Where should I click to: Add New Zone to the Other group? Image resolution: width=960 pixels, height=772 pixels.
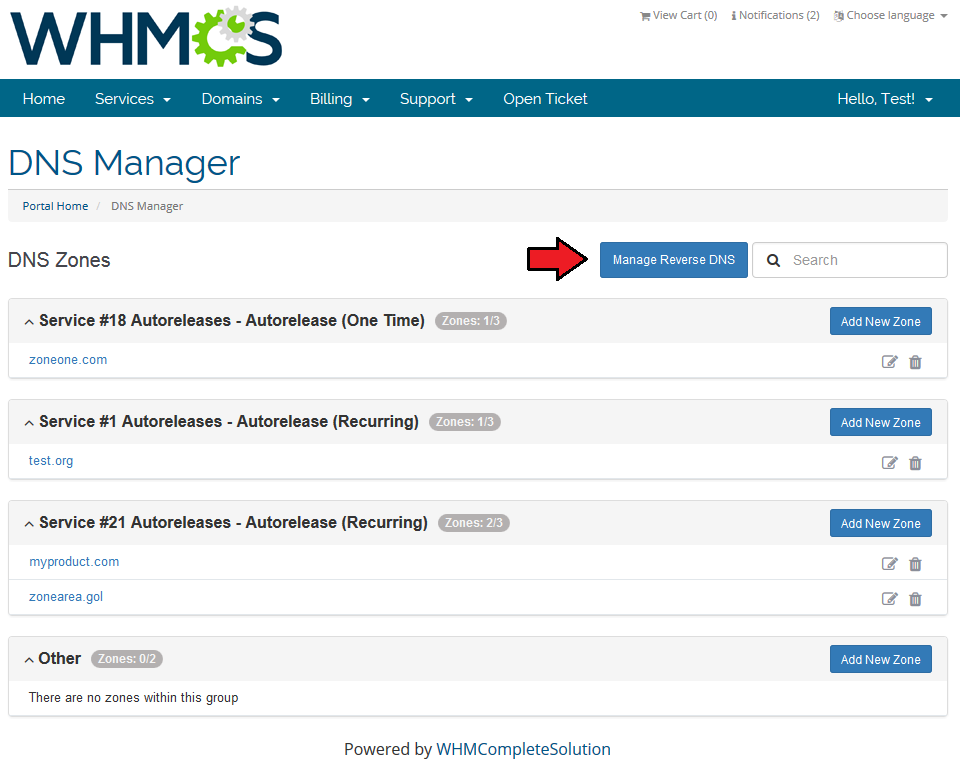click(x=880, y=660)
